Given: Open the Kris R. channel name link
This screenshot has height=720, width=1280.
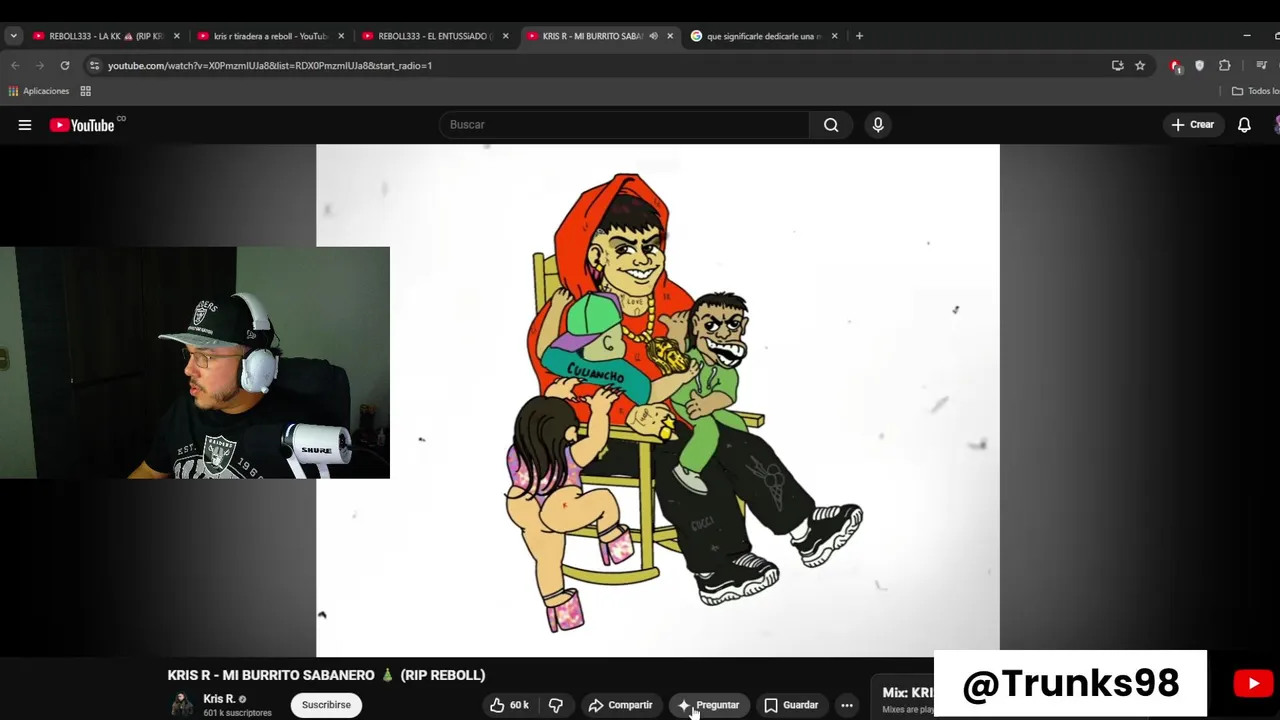Looking at the screenshot, I should (x=219, y=699).
